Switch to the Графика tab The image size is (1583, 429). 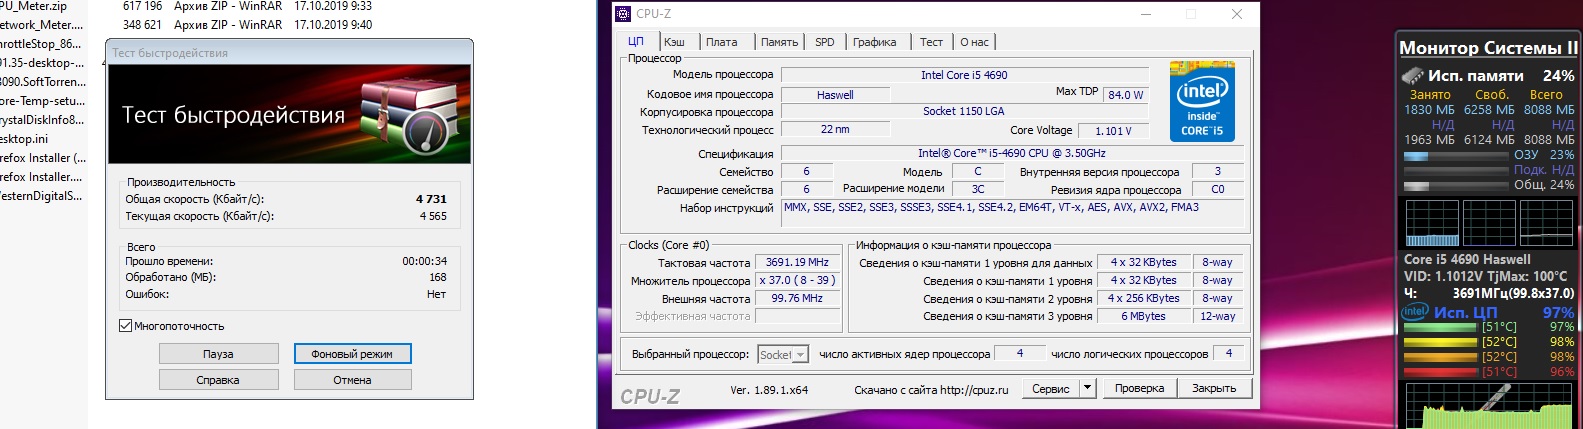tap(875, 42)
